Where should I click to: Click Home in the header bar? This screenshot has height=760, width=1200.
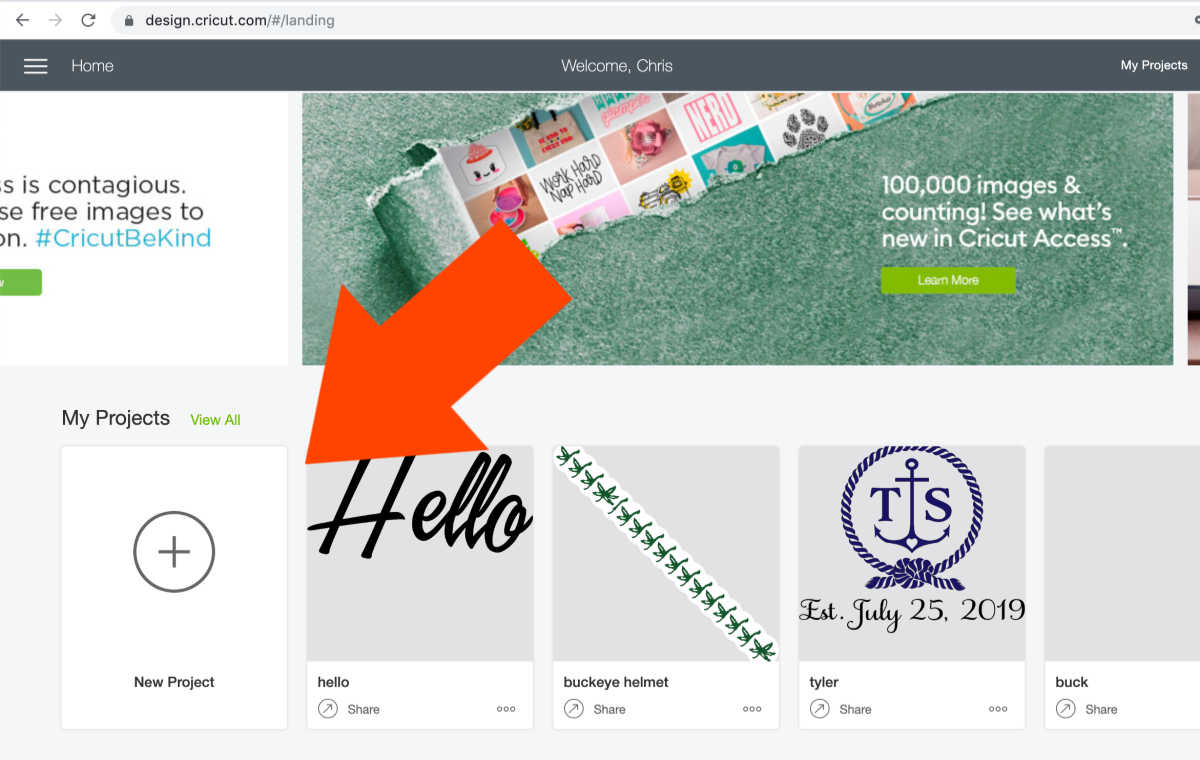click(x=92, y=66)
